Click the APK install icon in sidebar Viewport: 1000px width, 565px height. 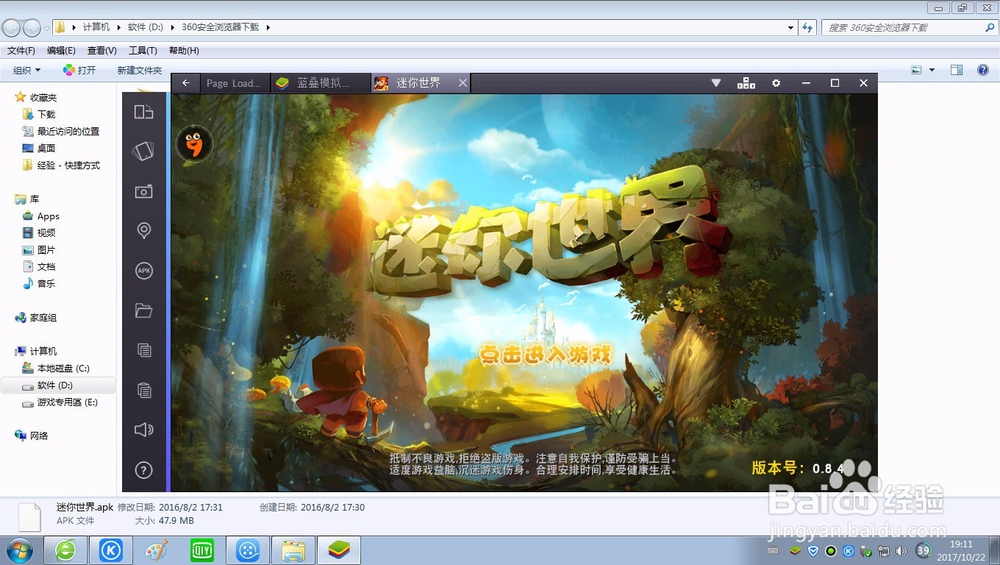144,270
